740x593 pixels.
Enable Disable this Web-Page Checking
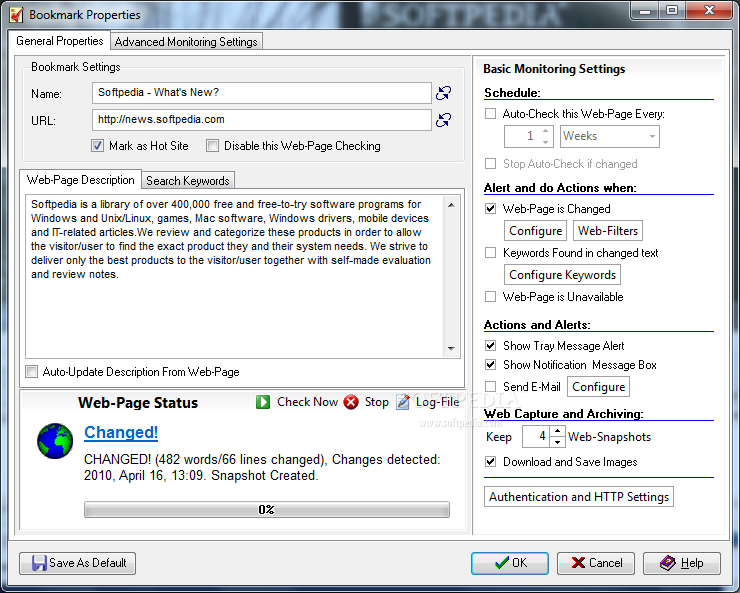tap(212, 146)
